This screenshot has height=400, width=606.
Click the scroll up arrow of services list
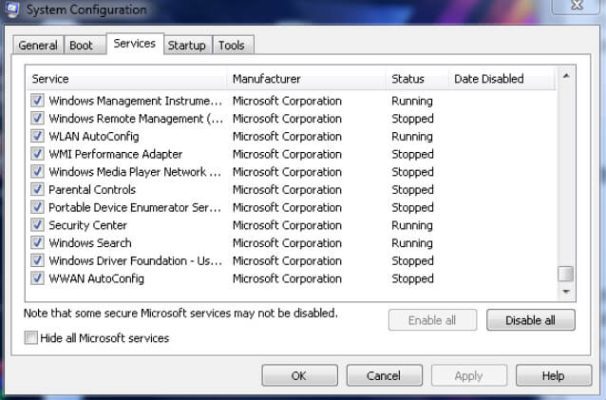[567, 77]
